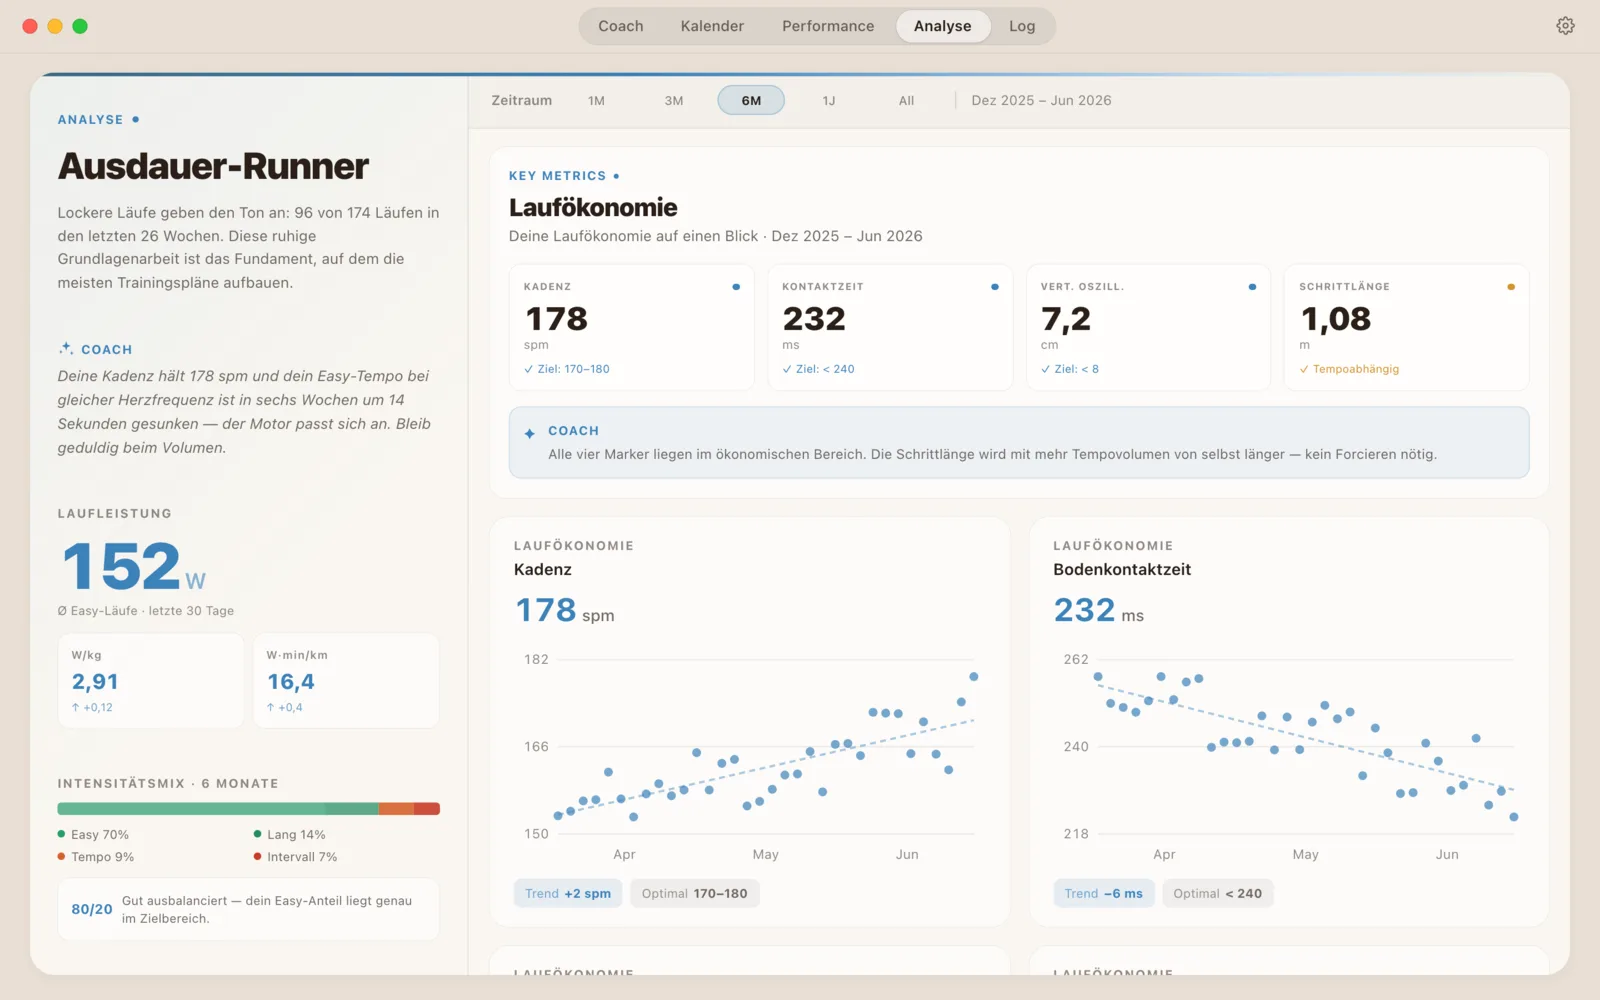Select the 3M time range
The image size is (1600, 1000).
click(x=674, y=101)
